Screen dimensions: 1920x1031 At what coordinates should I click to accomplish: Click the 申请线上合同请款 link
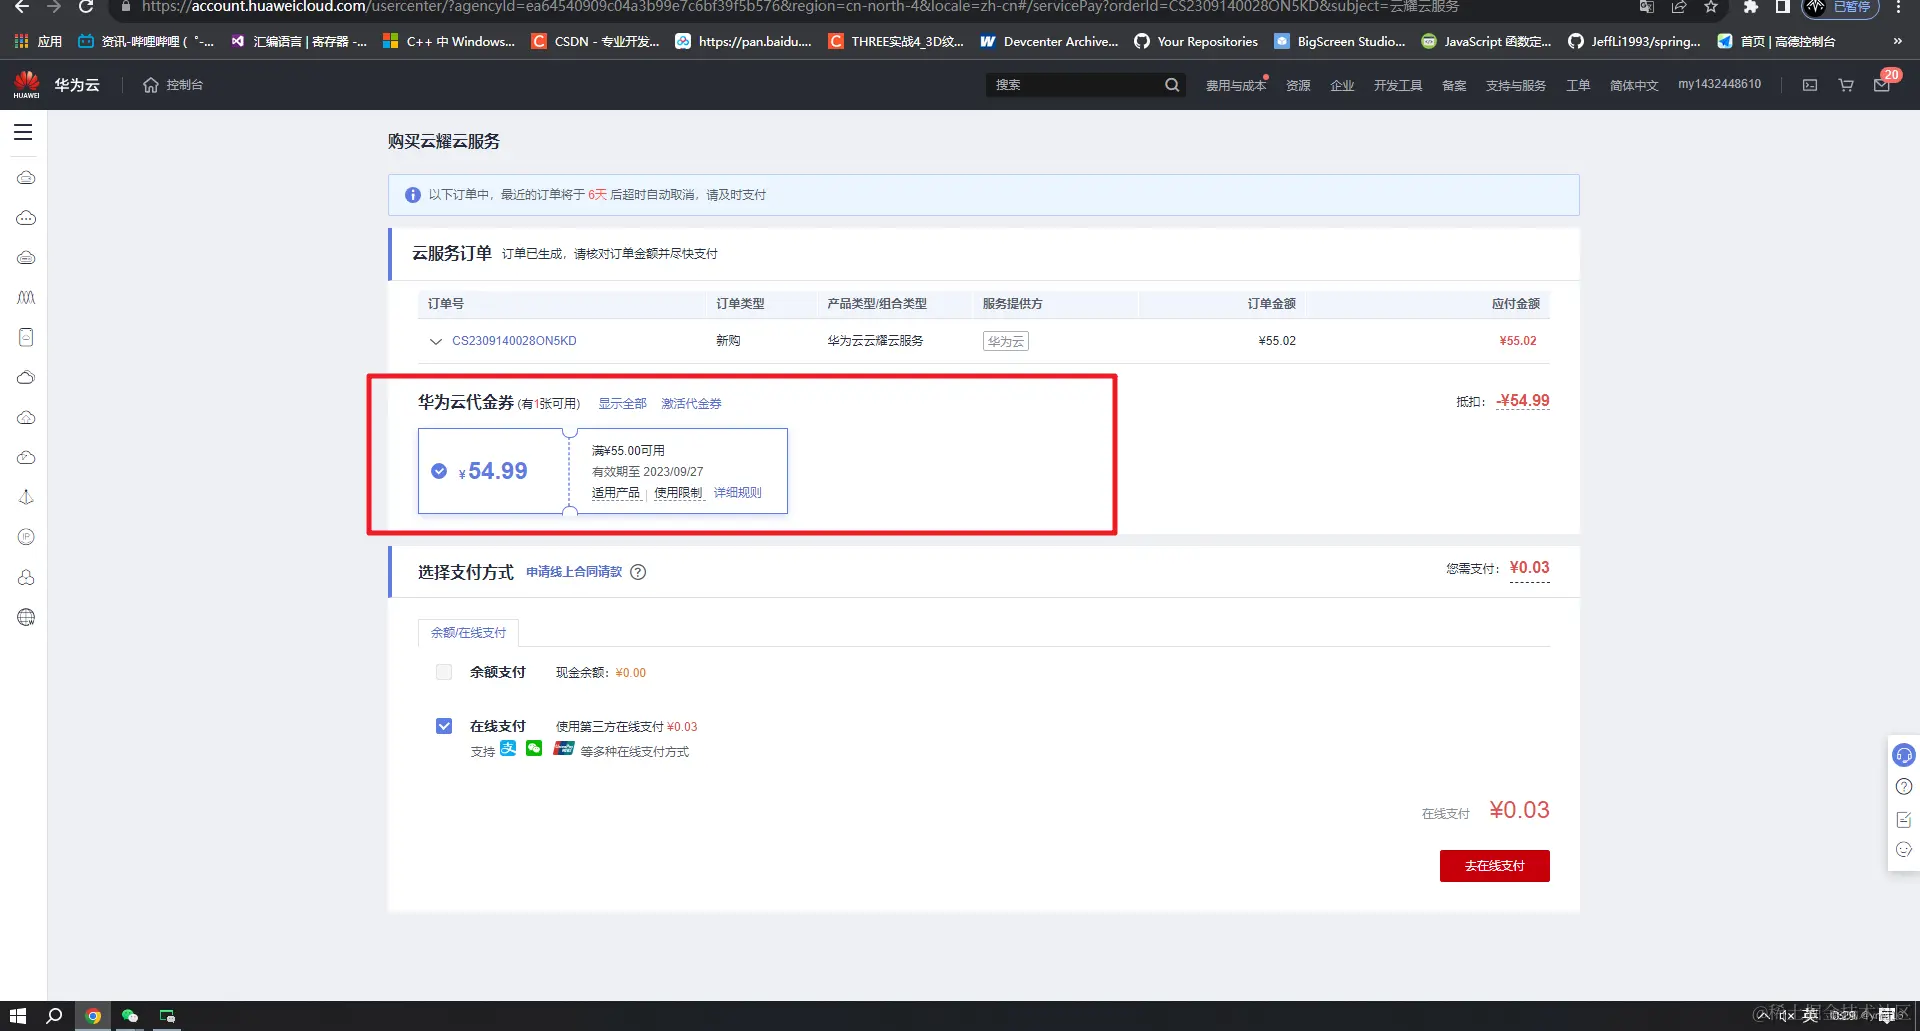pyautogui.click(x=574, y=572)
